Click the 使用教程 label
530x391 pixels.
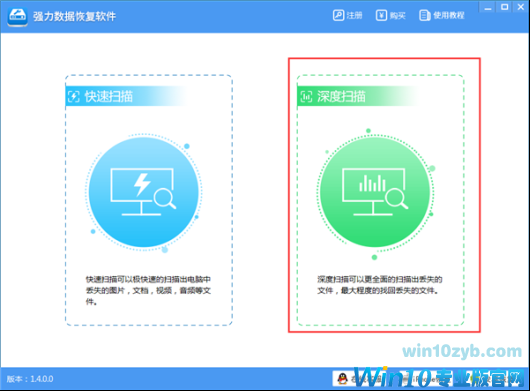(449, 16)
